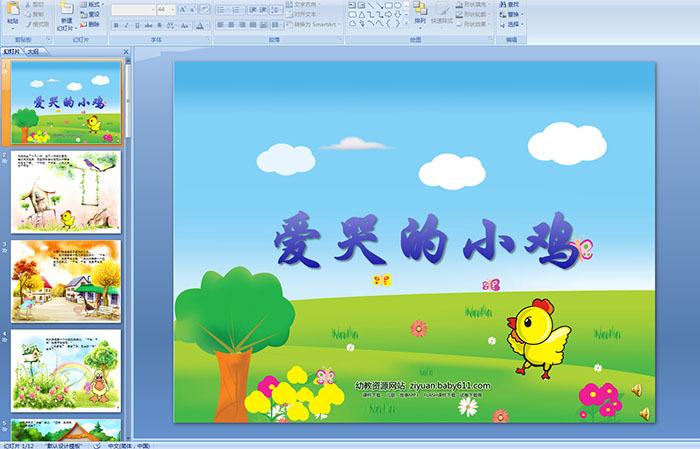Close the slides thumbnail pane

coord(126,52)
